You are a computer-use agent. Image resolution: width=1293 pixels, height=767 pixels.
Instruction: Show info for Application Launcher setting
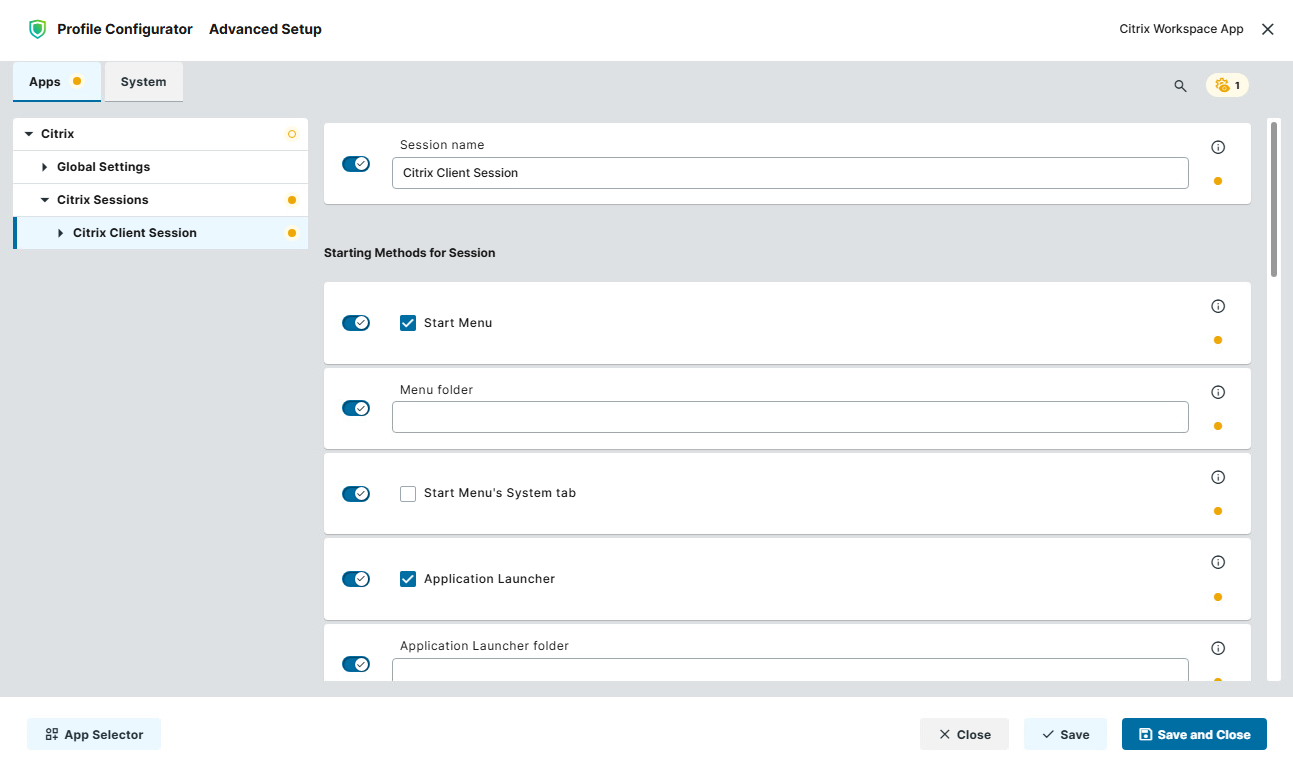point(1218,562)
